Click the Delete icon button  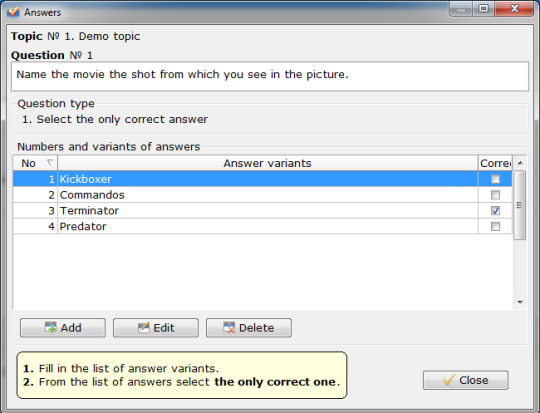[x=249, y=328]
